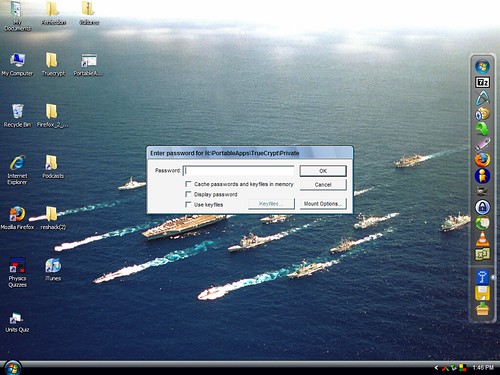
Task: Click the Keyfiles... button
Action: (271, 204)
